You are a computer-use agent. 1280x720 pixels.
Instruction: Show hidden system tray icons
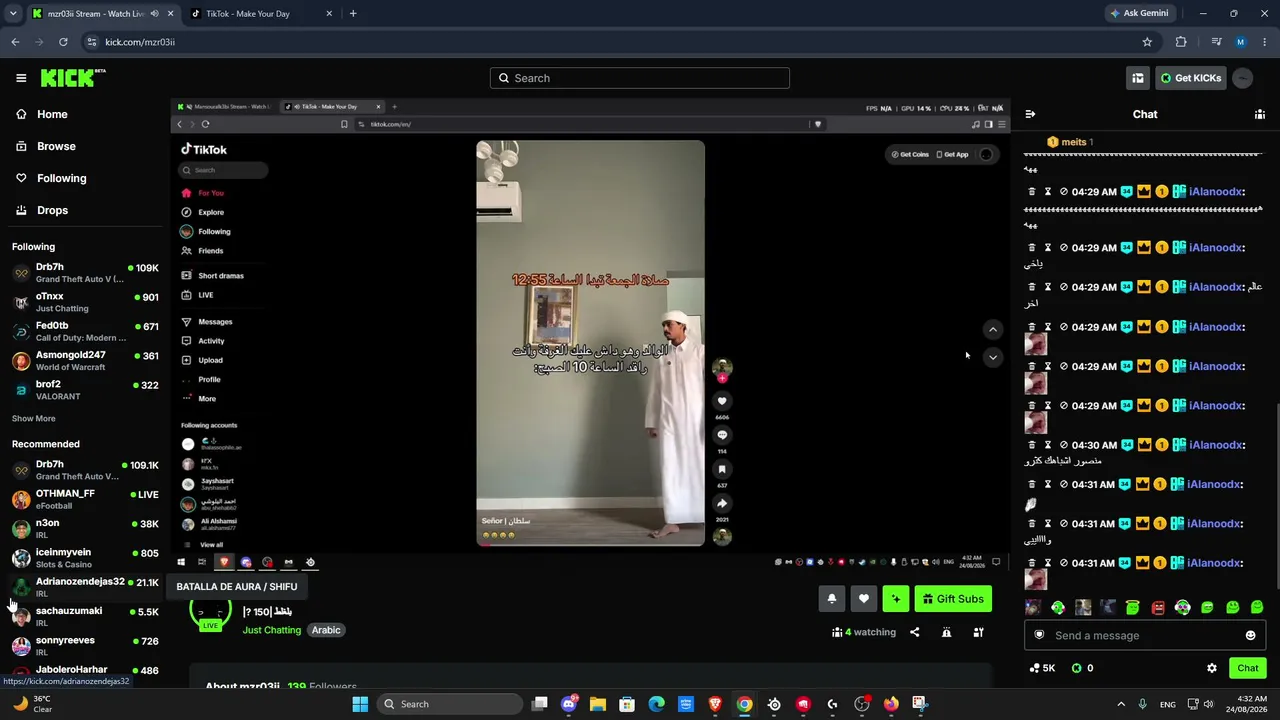(x=1120, y=704)
